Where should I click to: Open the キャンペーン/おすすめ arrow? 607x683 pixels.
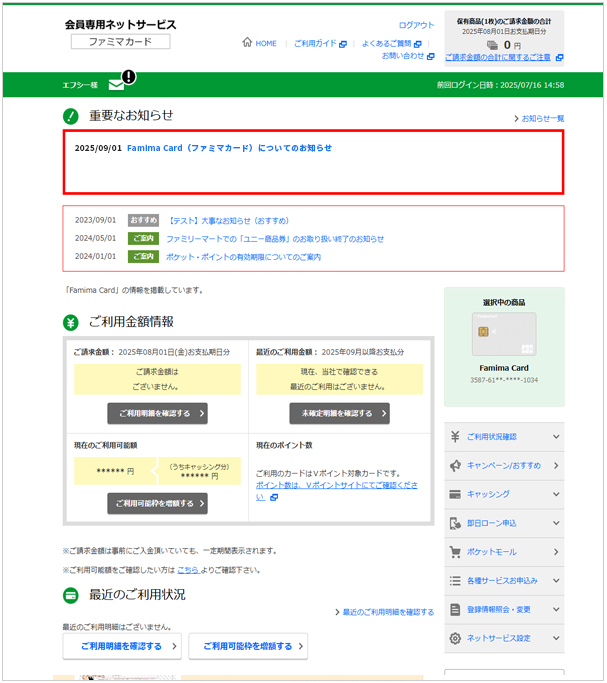pyautogui.click(x=556, y=465)
